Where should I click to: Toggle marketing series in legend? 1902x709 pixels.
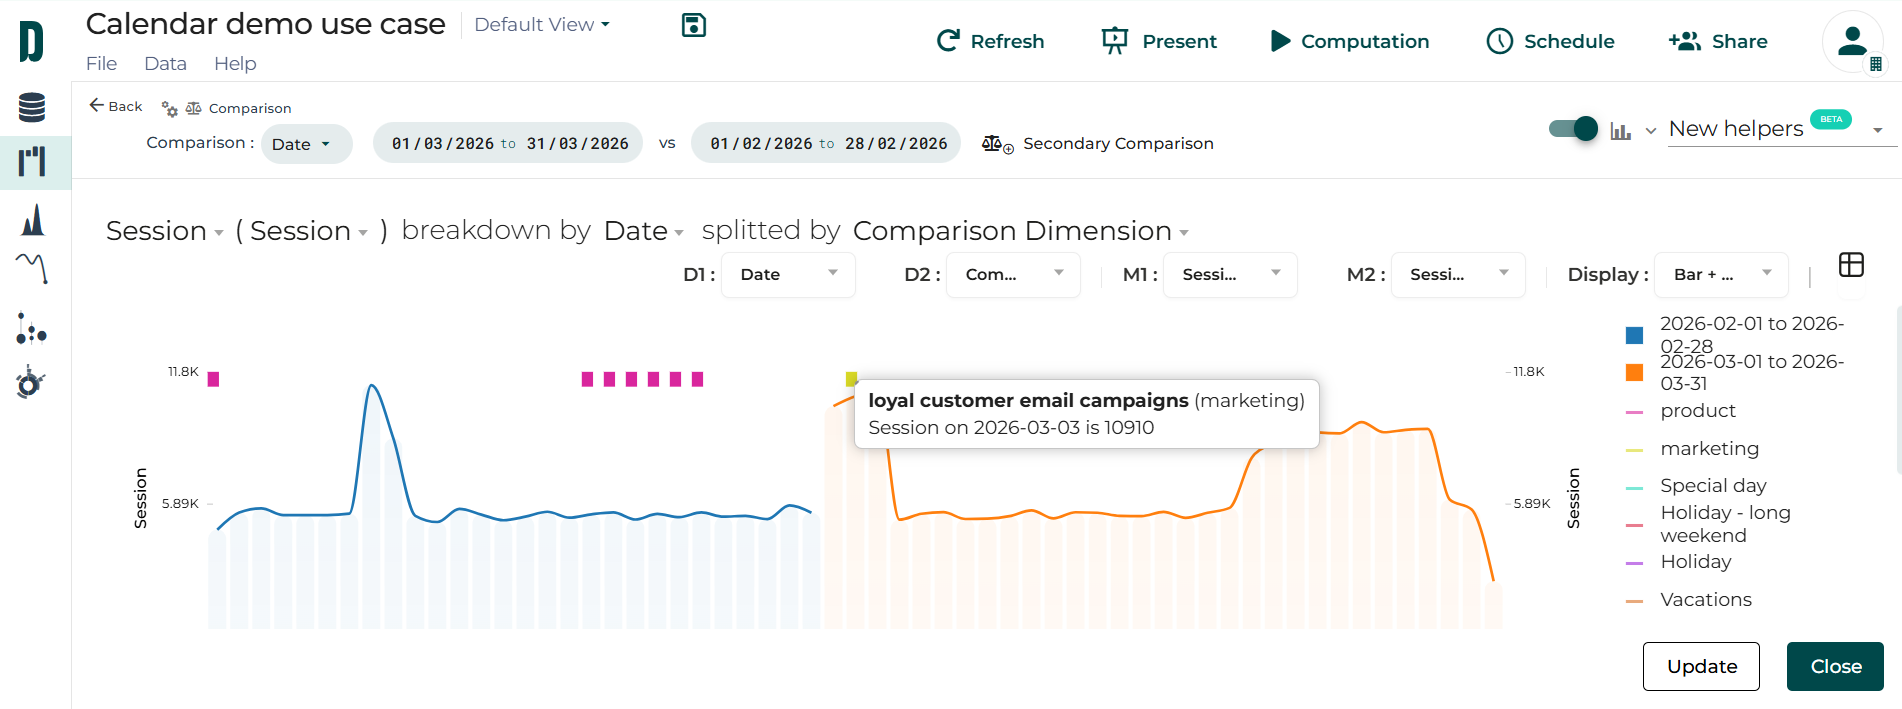point(1708,449)
